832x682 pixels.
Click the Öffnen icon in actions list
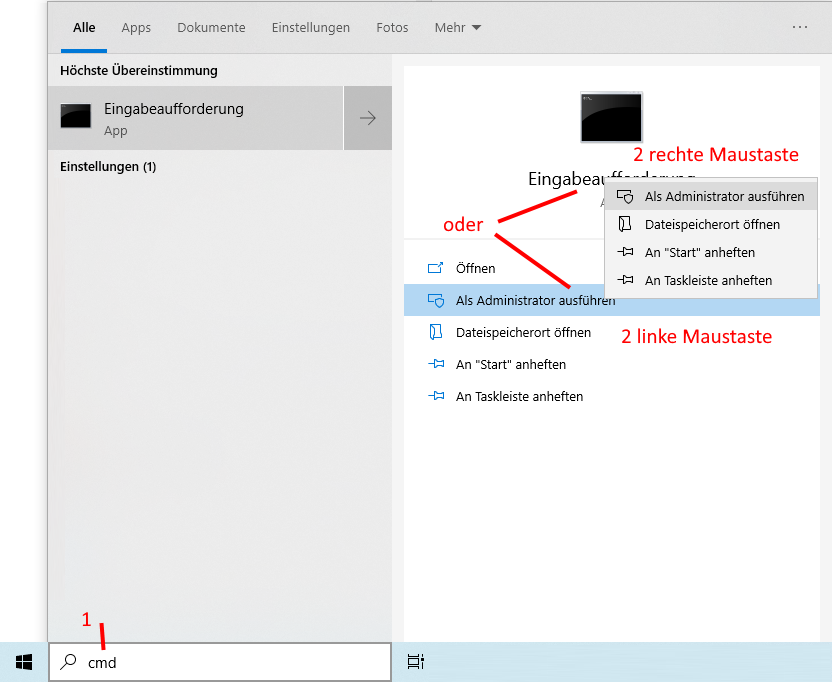tap(435, 268)
